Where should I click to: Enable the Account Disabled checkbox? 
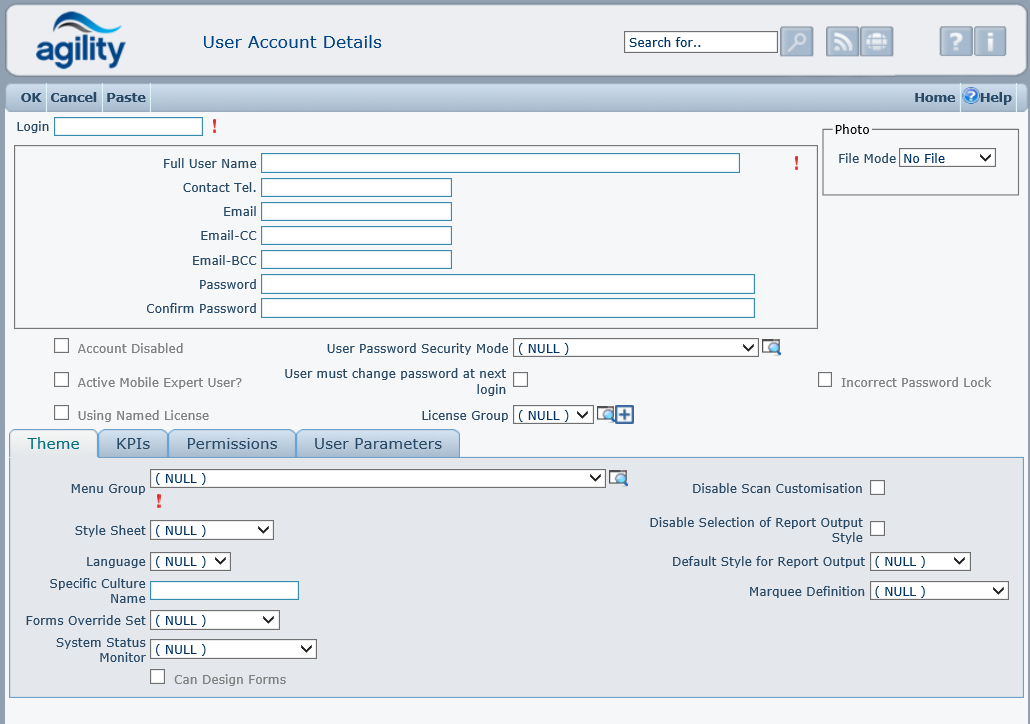[62, 347]
